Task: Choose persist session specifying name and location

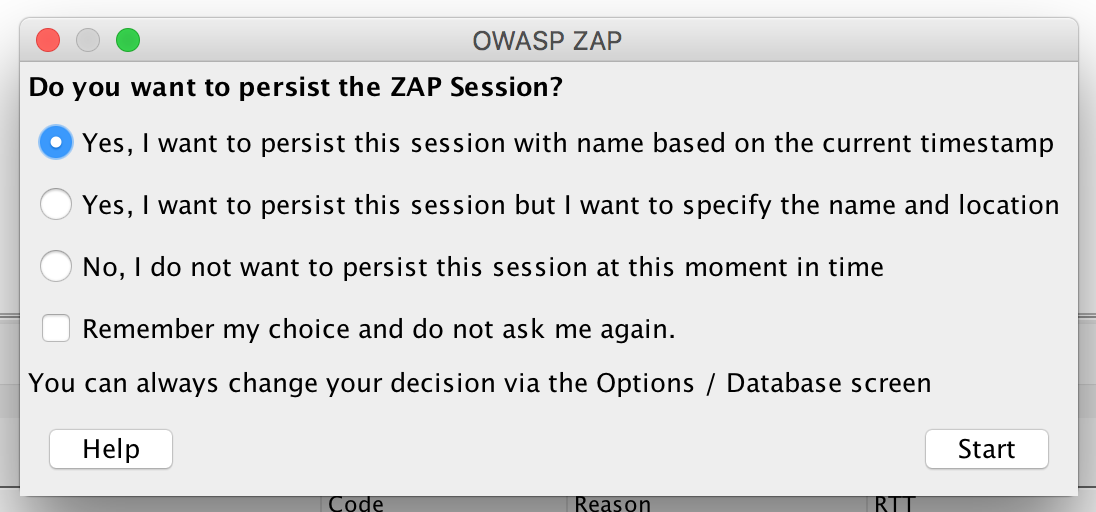Action: 56,204
